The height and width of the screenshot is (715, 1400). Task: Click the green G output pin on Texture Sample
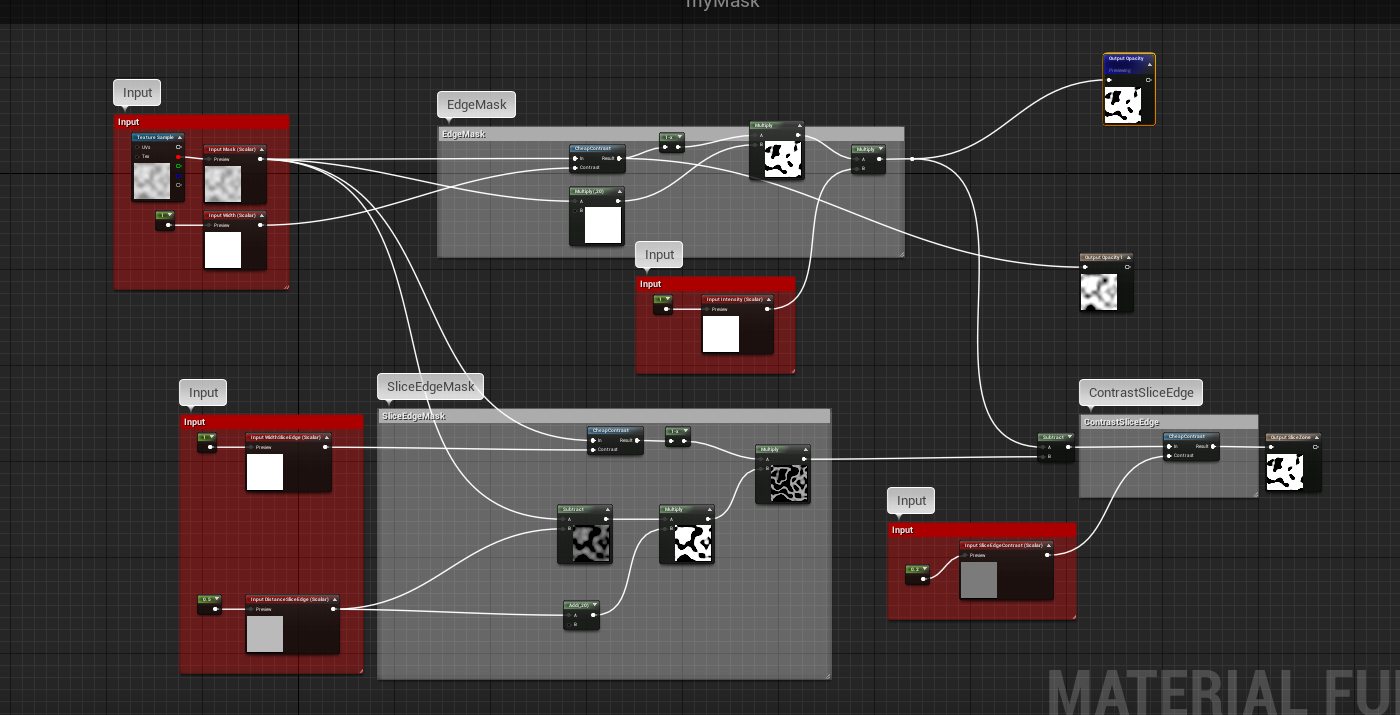[178, 166]
